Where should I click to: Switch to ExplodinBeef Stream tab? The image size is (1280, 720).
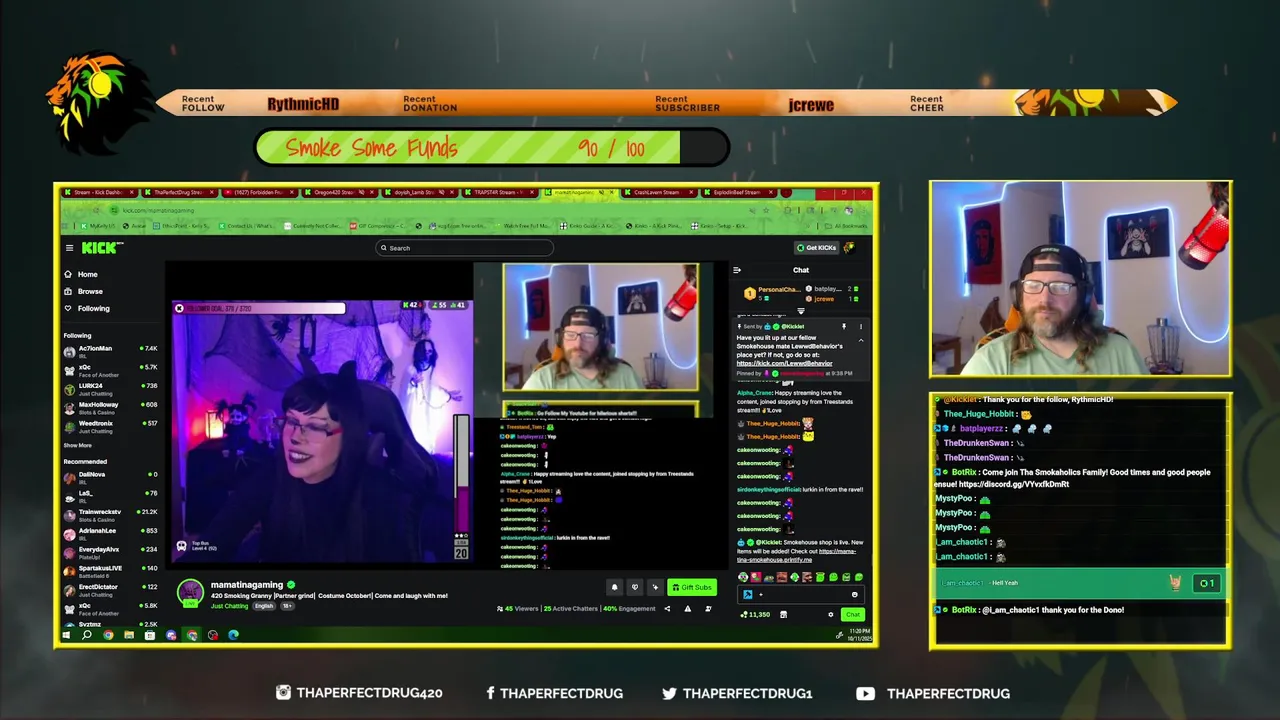pos(740,192)
